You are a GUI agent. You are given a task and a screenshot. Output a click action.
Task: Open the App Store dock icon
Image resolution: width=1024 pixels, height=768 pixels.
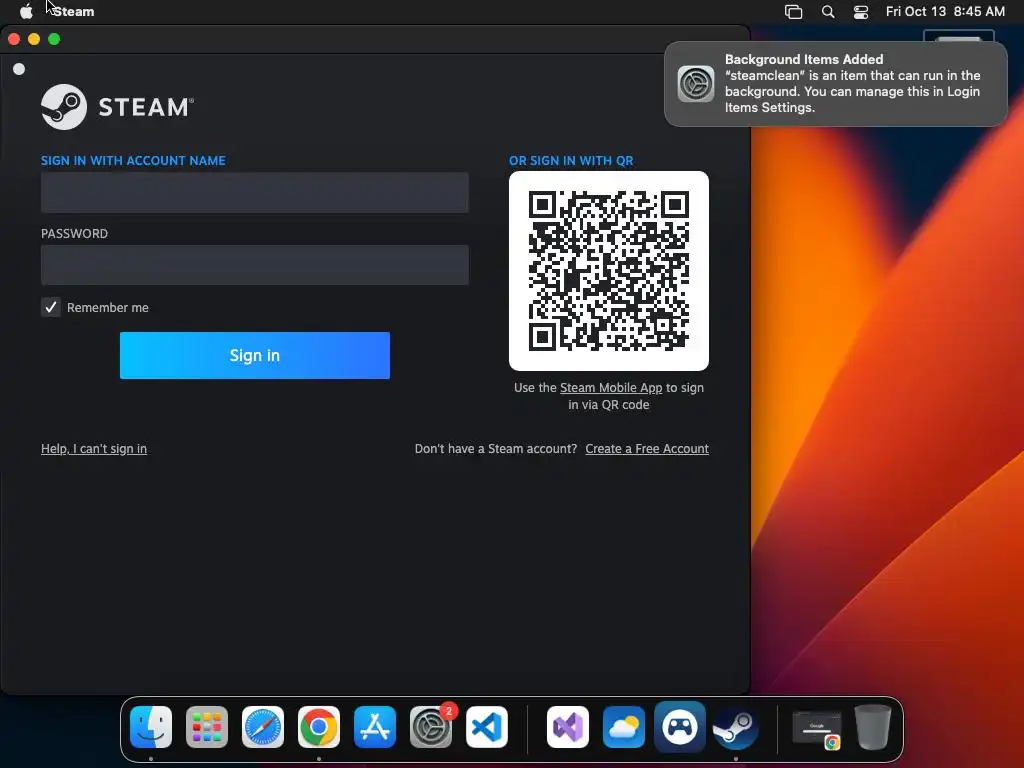coord(375,727)
